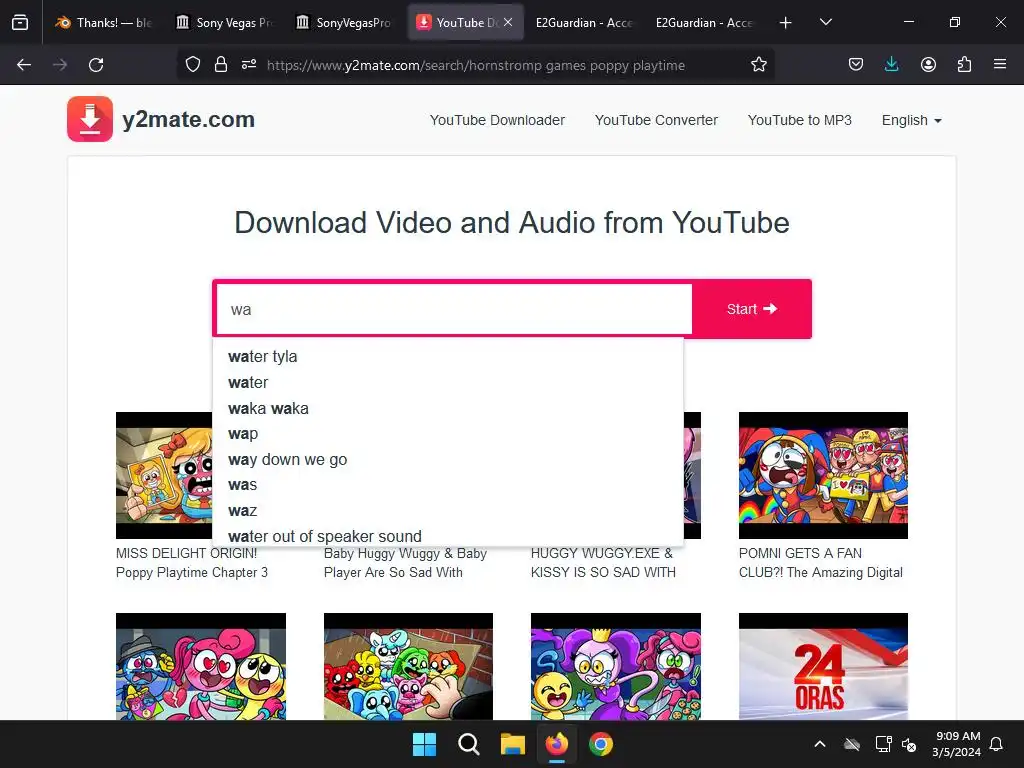Open the POMNI GETS A FAN CLUB thumbnail
Viewport: 1024px width, 768px height.
point(823,475)
